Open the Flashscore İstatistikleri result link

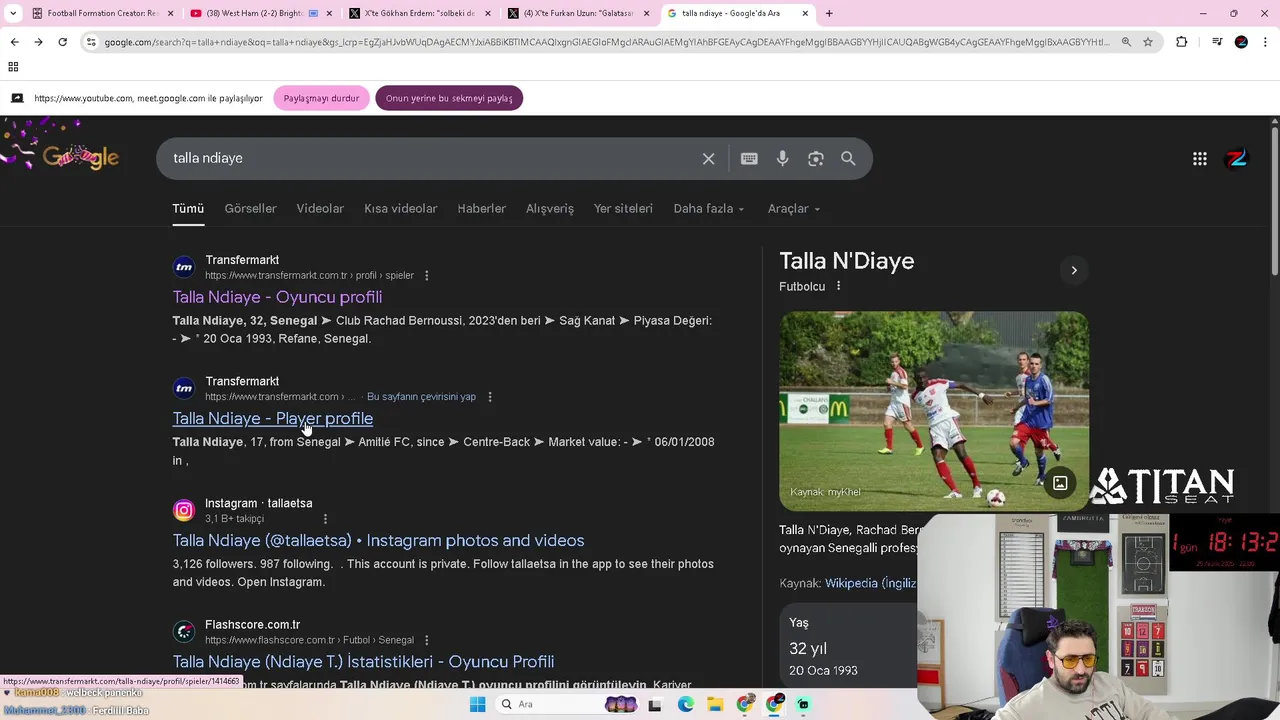(x=363, y=661)
